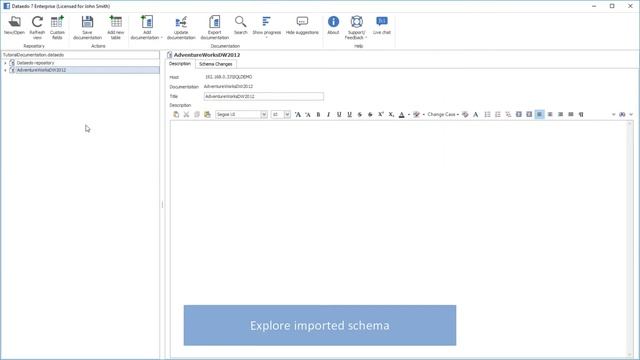Image resolution: width=640 pixels, height=360 pixels.
Task: Open the highlight color dropdown arrow
Action: (x=424, y=115)
